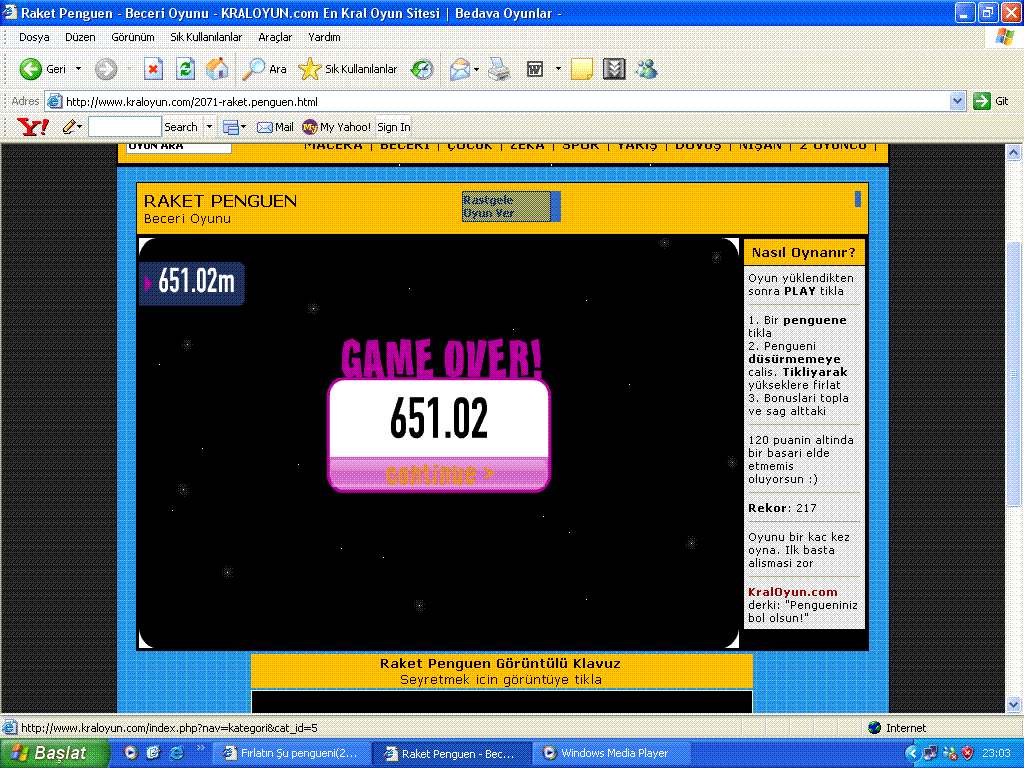
Task: Launch Messenger from the people icon
Action: [647, 69]
